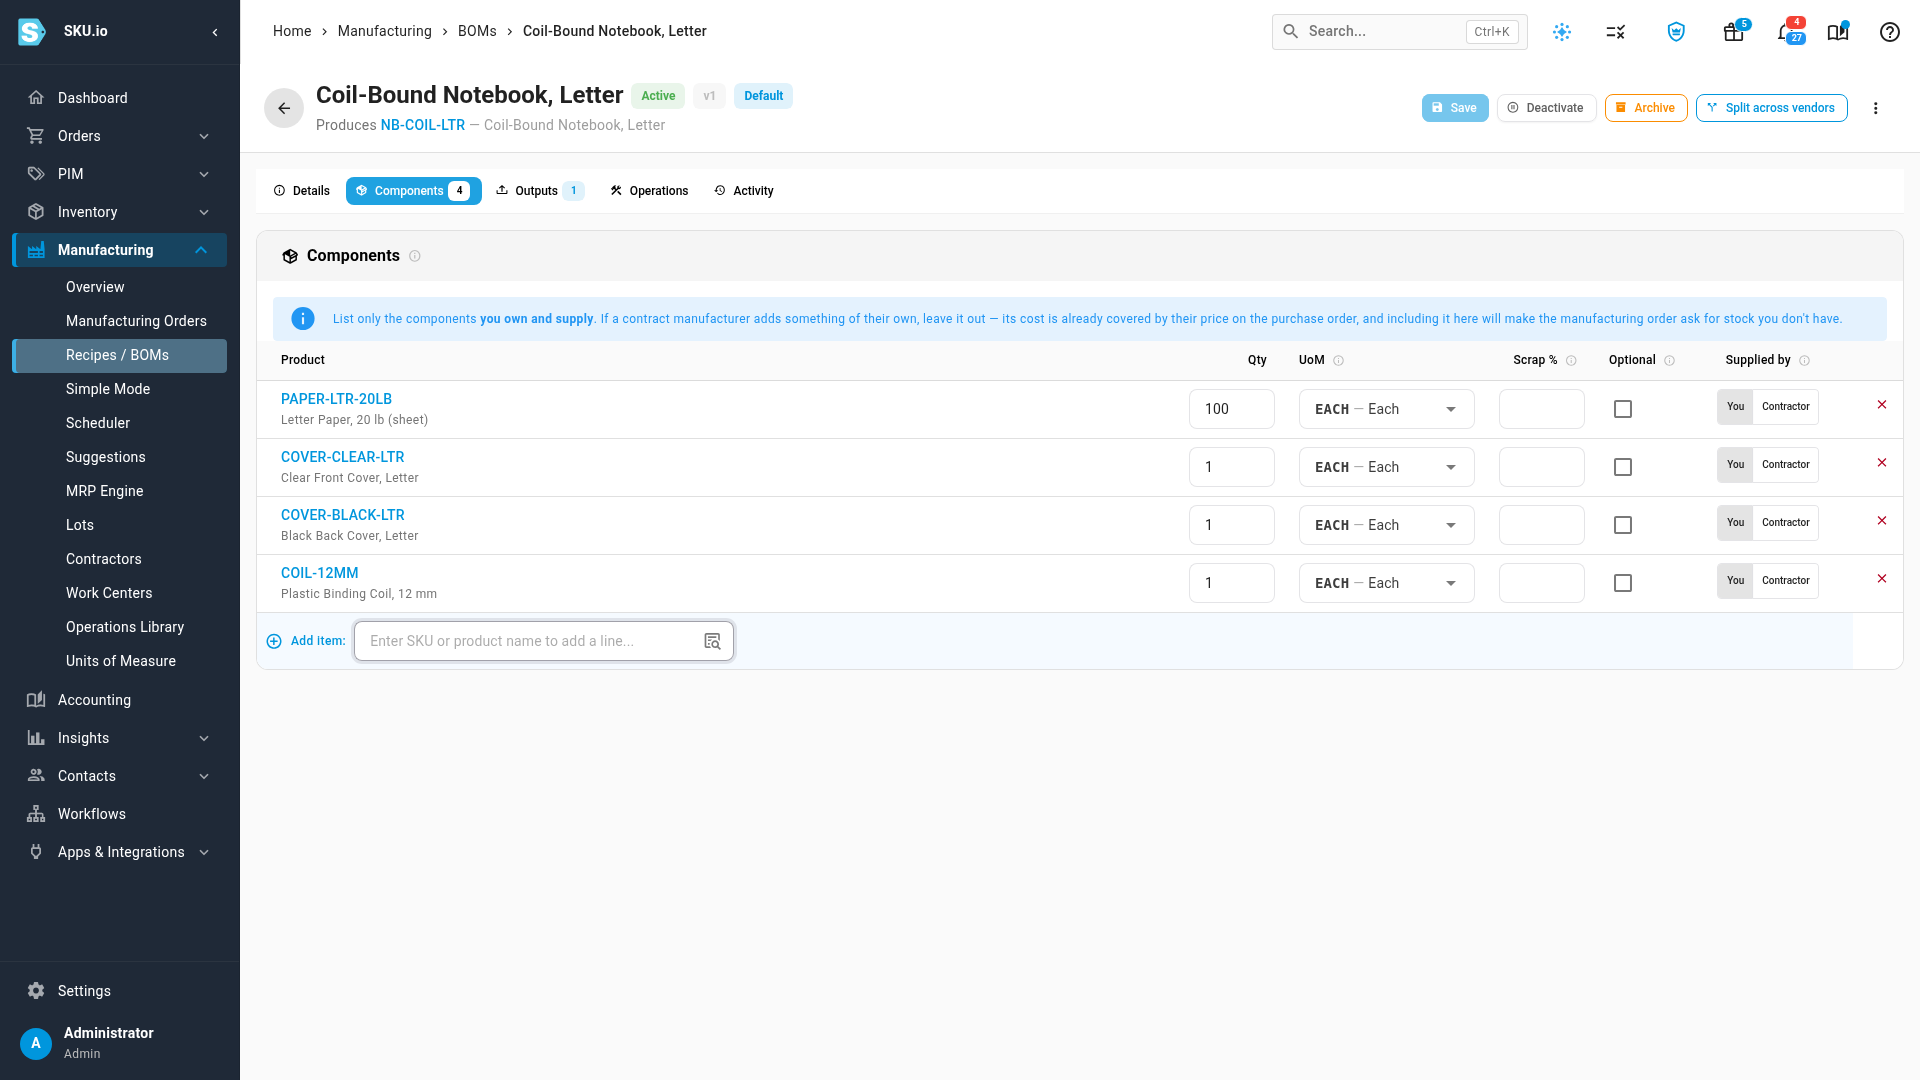Open UoM dropdown for PAPER-LTR-20LB
Image resolution: width=1920 pixels, height=1080 pixels.
(x=1386, y=409)
